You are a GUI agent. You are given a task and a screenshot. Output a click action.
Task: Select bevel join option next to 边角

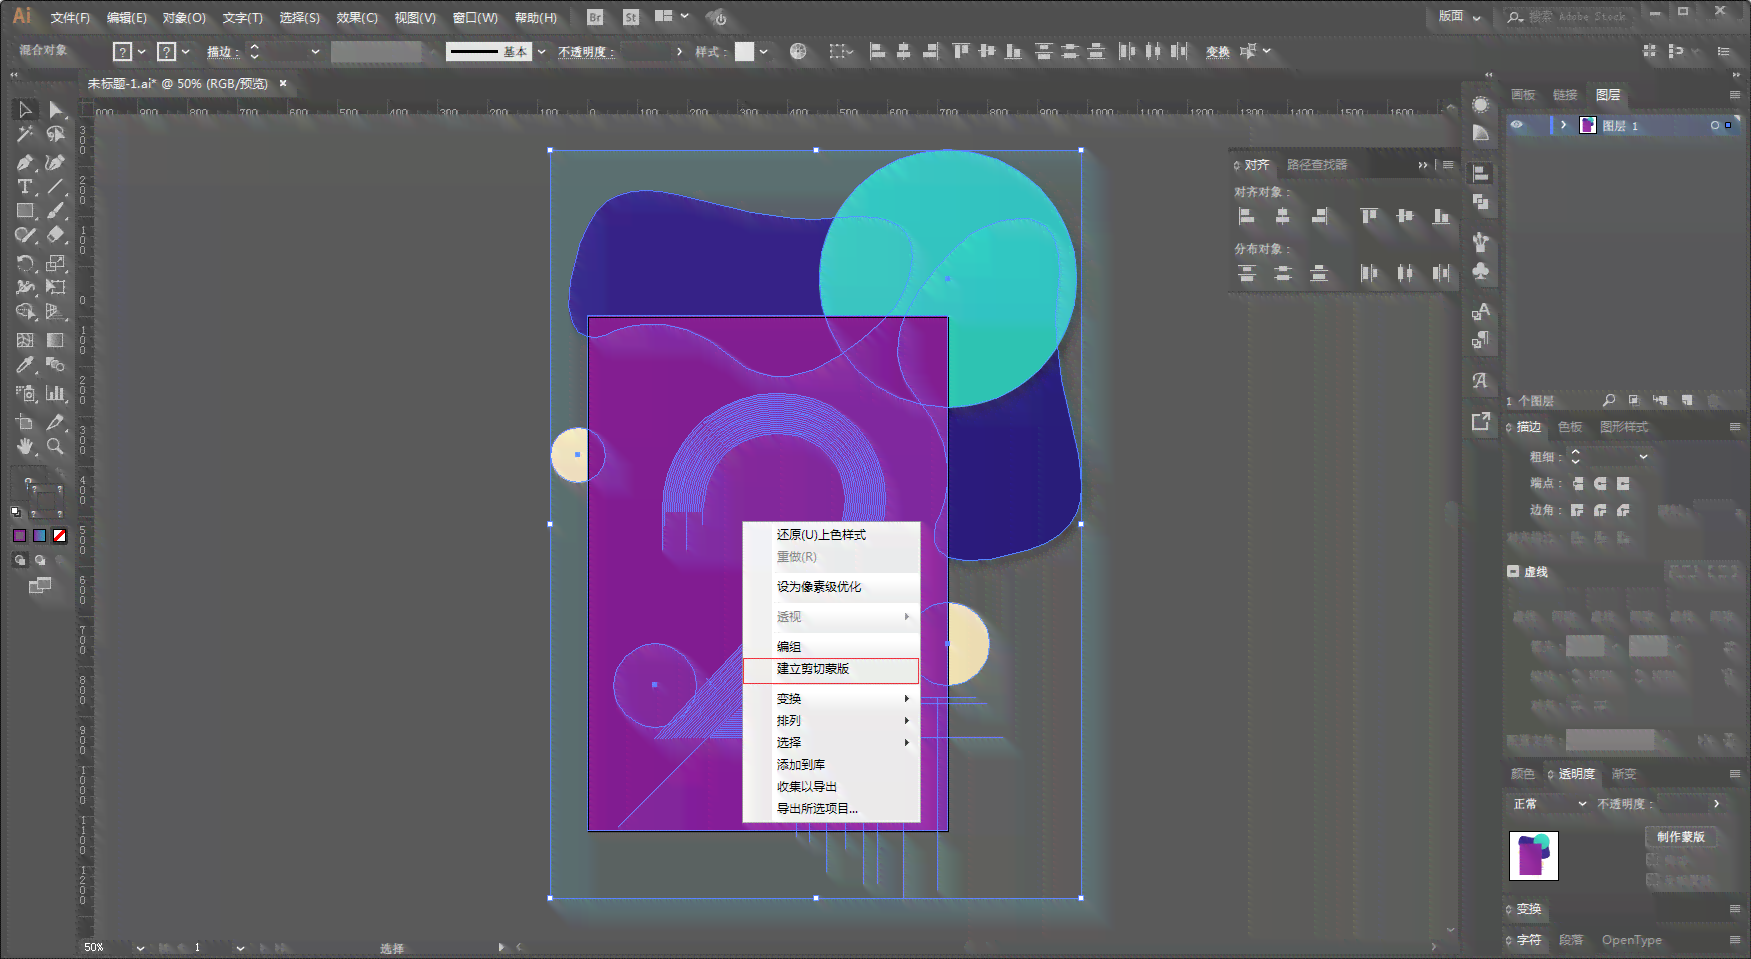(1623, 510)
